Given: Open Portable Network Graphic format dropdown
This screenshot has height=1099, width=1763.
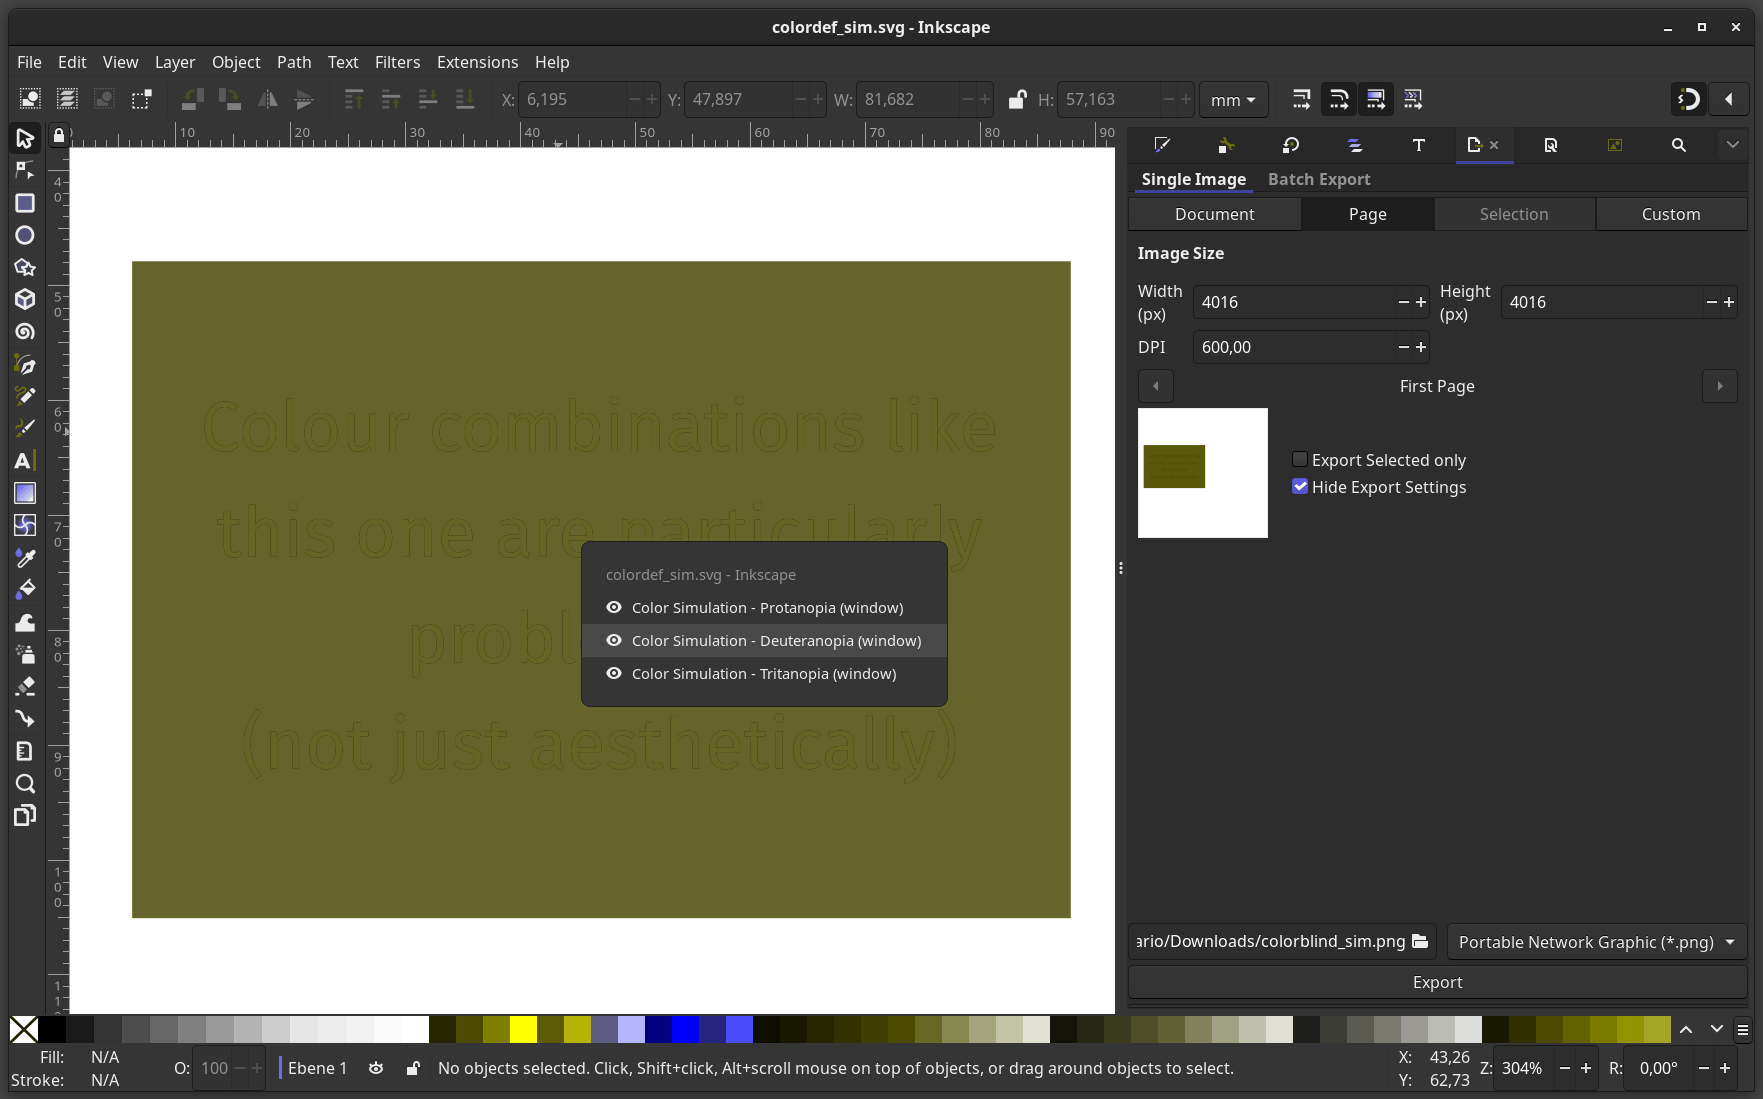Looking at the screenshot, I should point(1596,942).
